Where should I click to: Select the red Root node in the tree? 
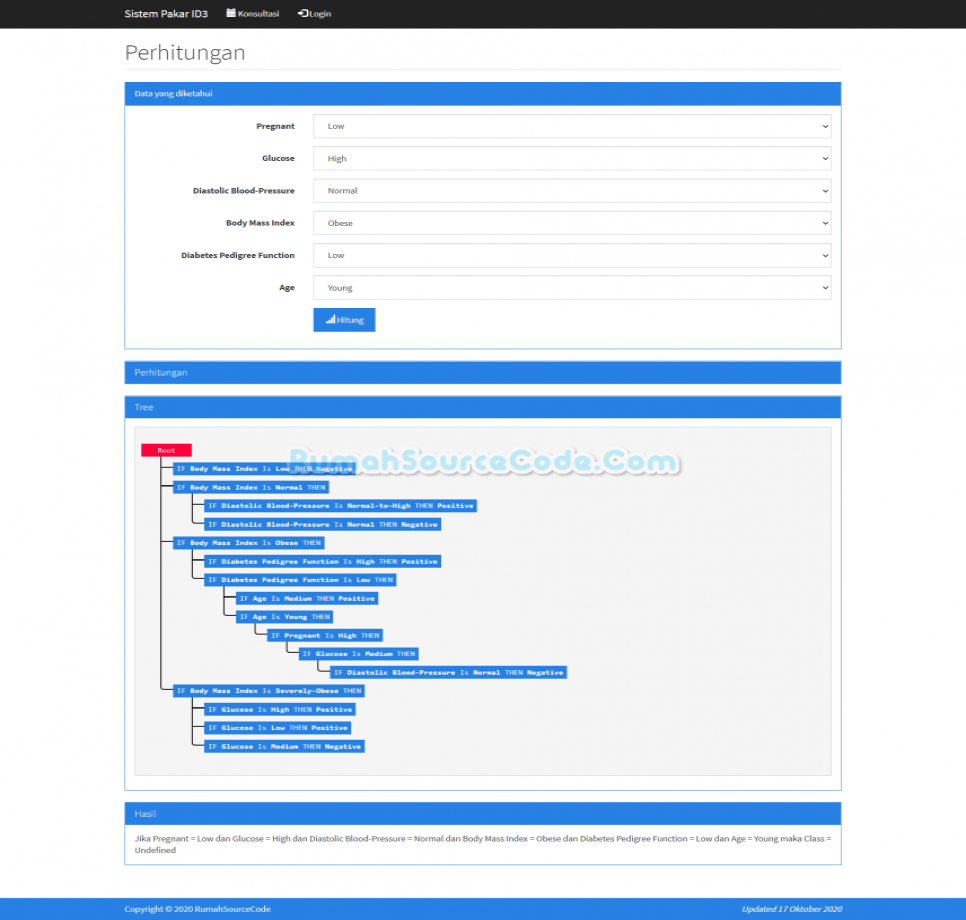(x=165, y=449)
